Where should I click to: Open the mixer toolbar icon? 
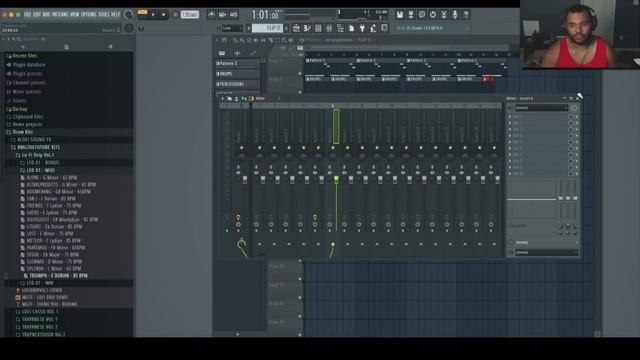click(329, 28)
